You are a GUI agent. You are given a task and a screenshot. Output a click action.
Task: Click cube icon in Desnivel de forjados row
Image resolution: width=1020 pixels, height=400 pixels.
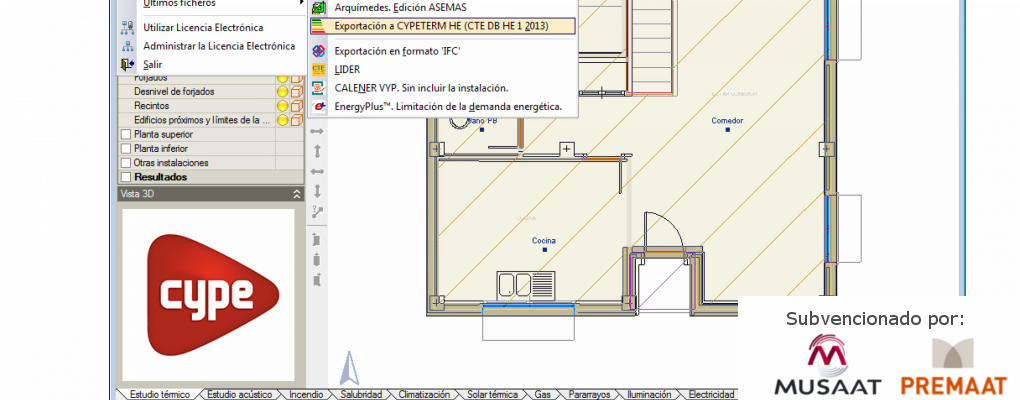tap(297, 92)
